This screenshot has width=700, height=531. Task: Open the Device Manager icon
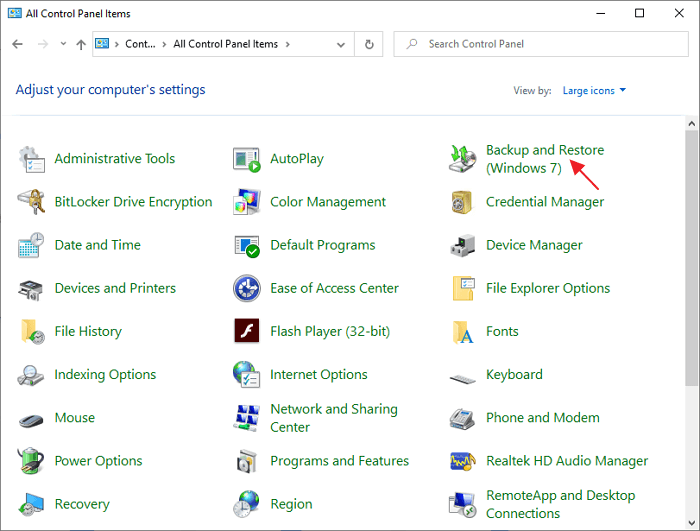462,245
